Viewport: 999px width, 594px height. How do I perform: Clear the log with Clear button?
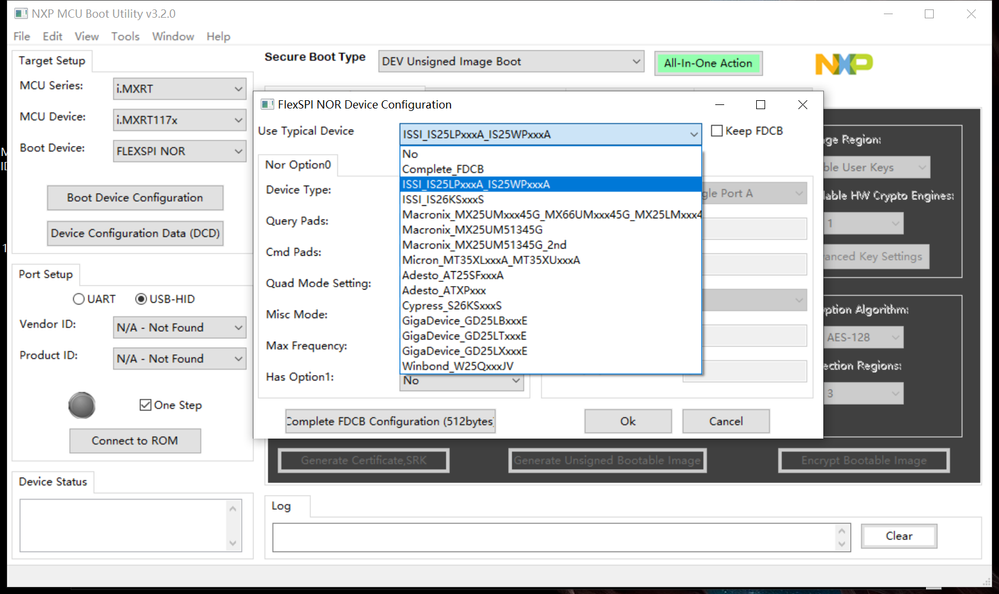[899, 536]
